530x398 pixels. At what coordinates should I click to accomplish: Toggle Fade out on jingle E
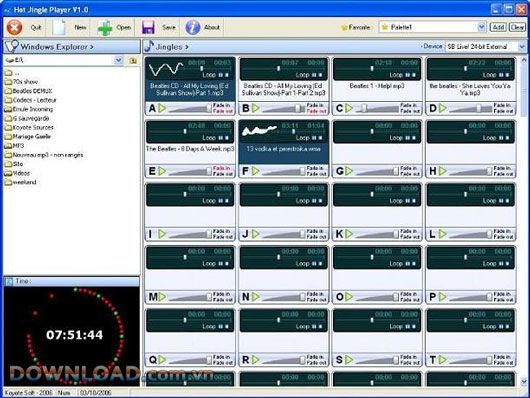click(x=223, y=174)
